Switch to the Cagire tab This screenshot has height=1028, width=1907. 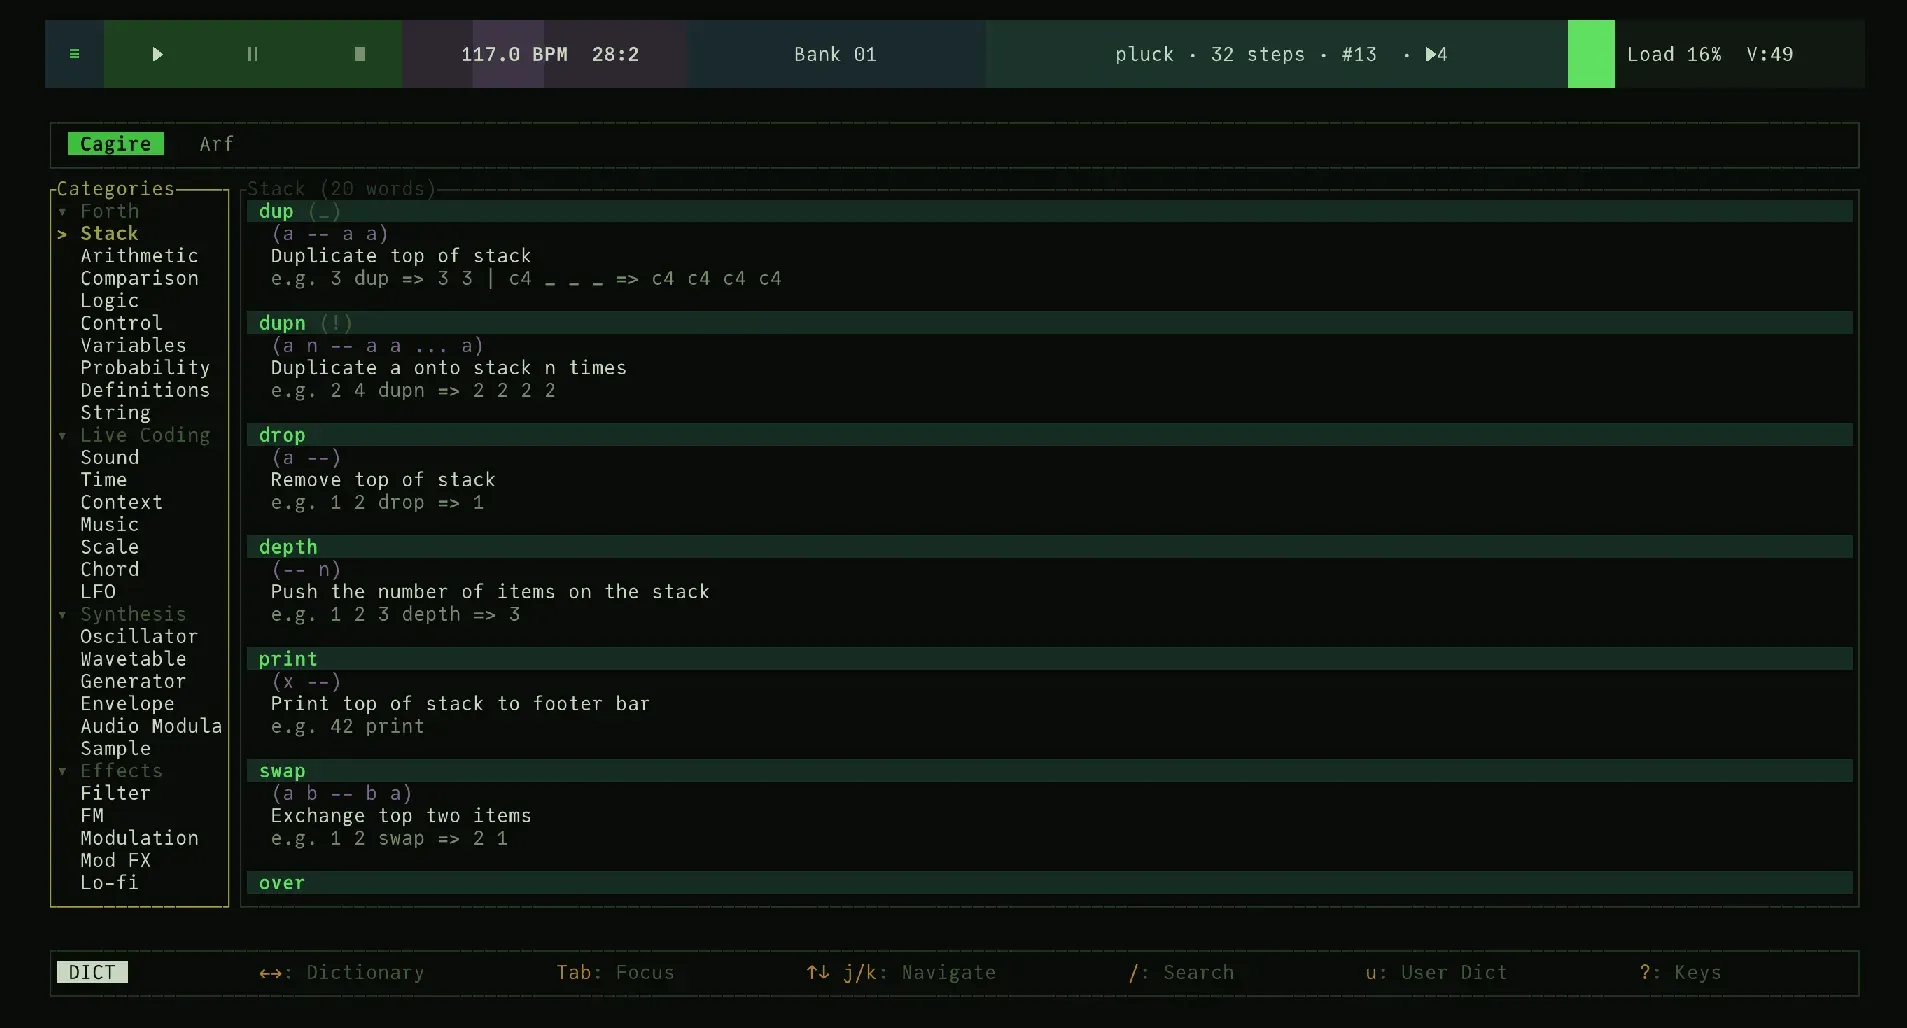(x=116, y=144)
